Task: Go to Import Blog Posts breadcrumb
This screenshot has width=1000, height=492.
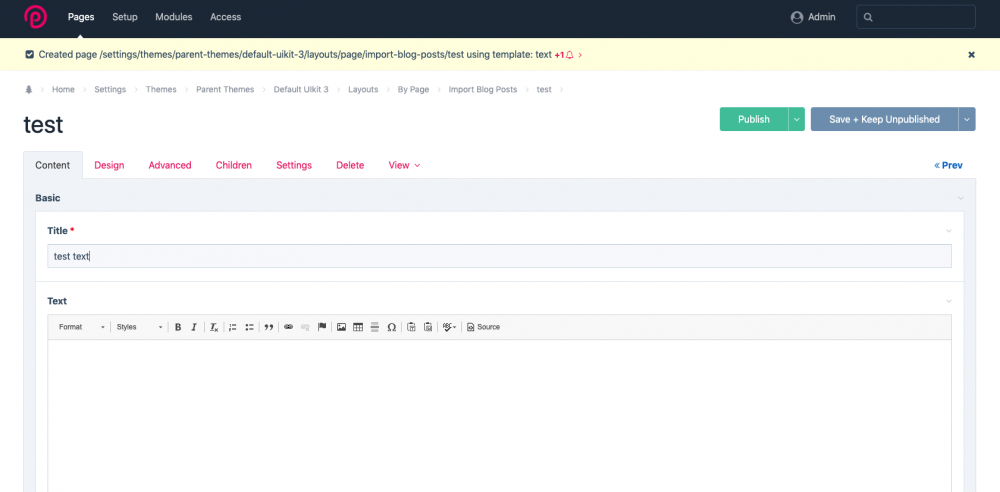Action: 483,89
